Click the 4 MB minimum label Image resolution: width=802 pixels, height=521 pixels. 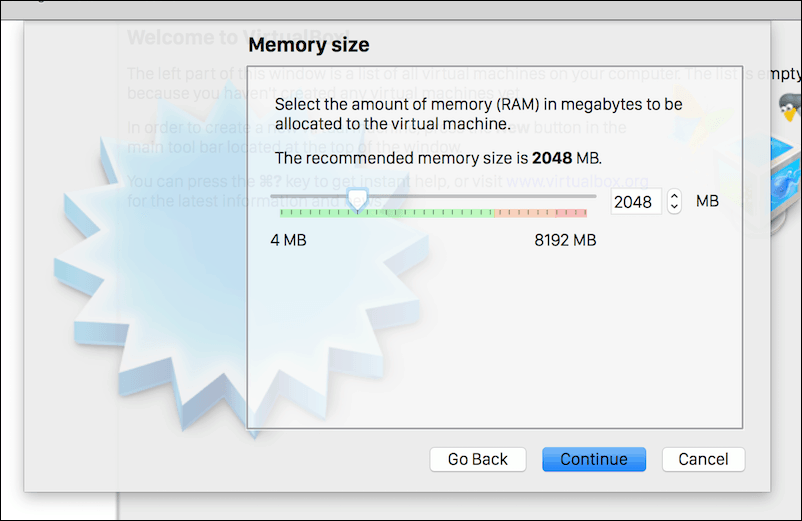288,240
